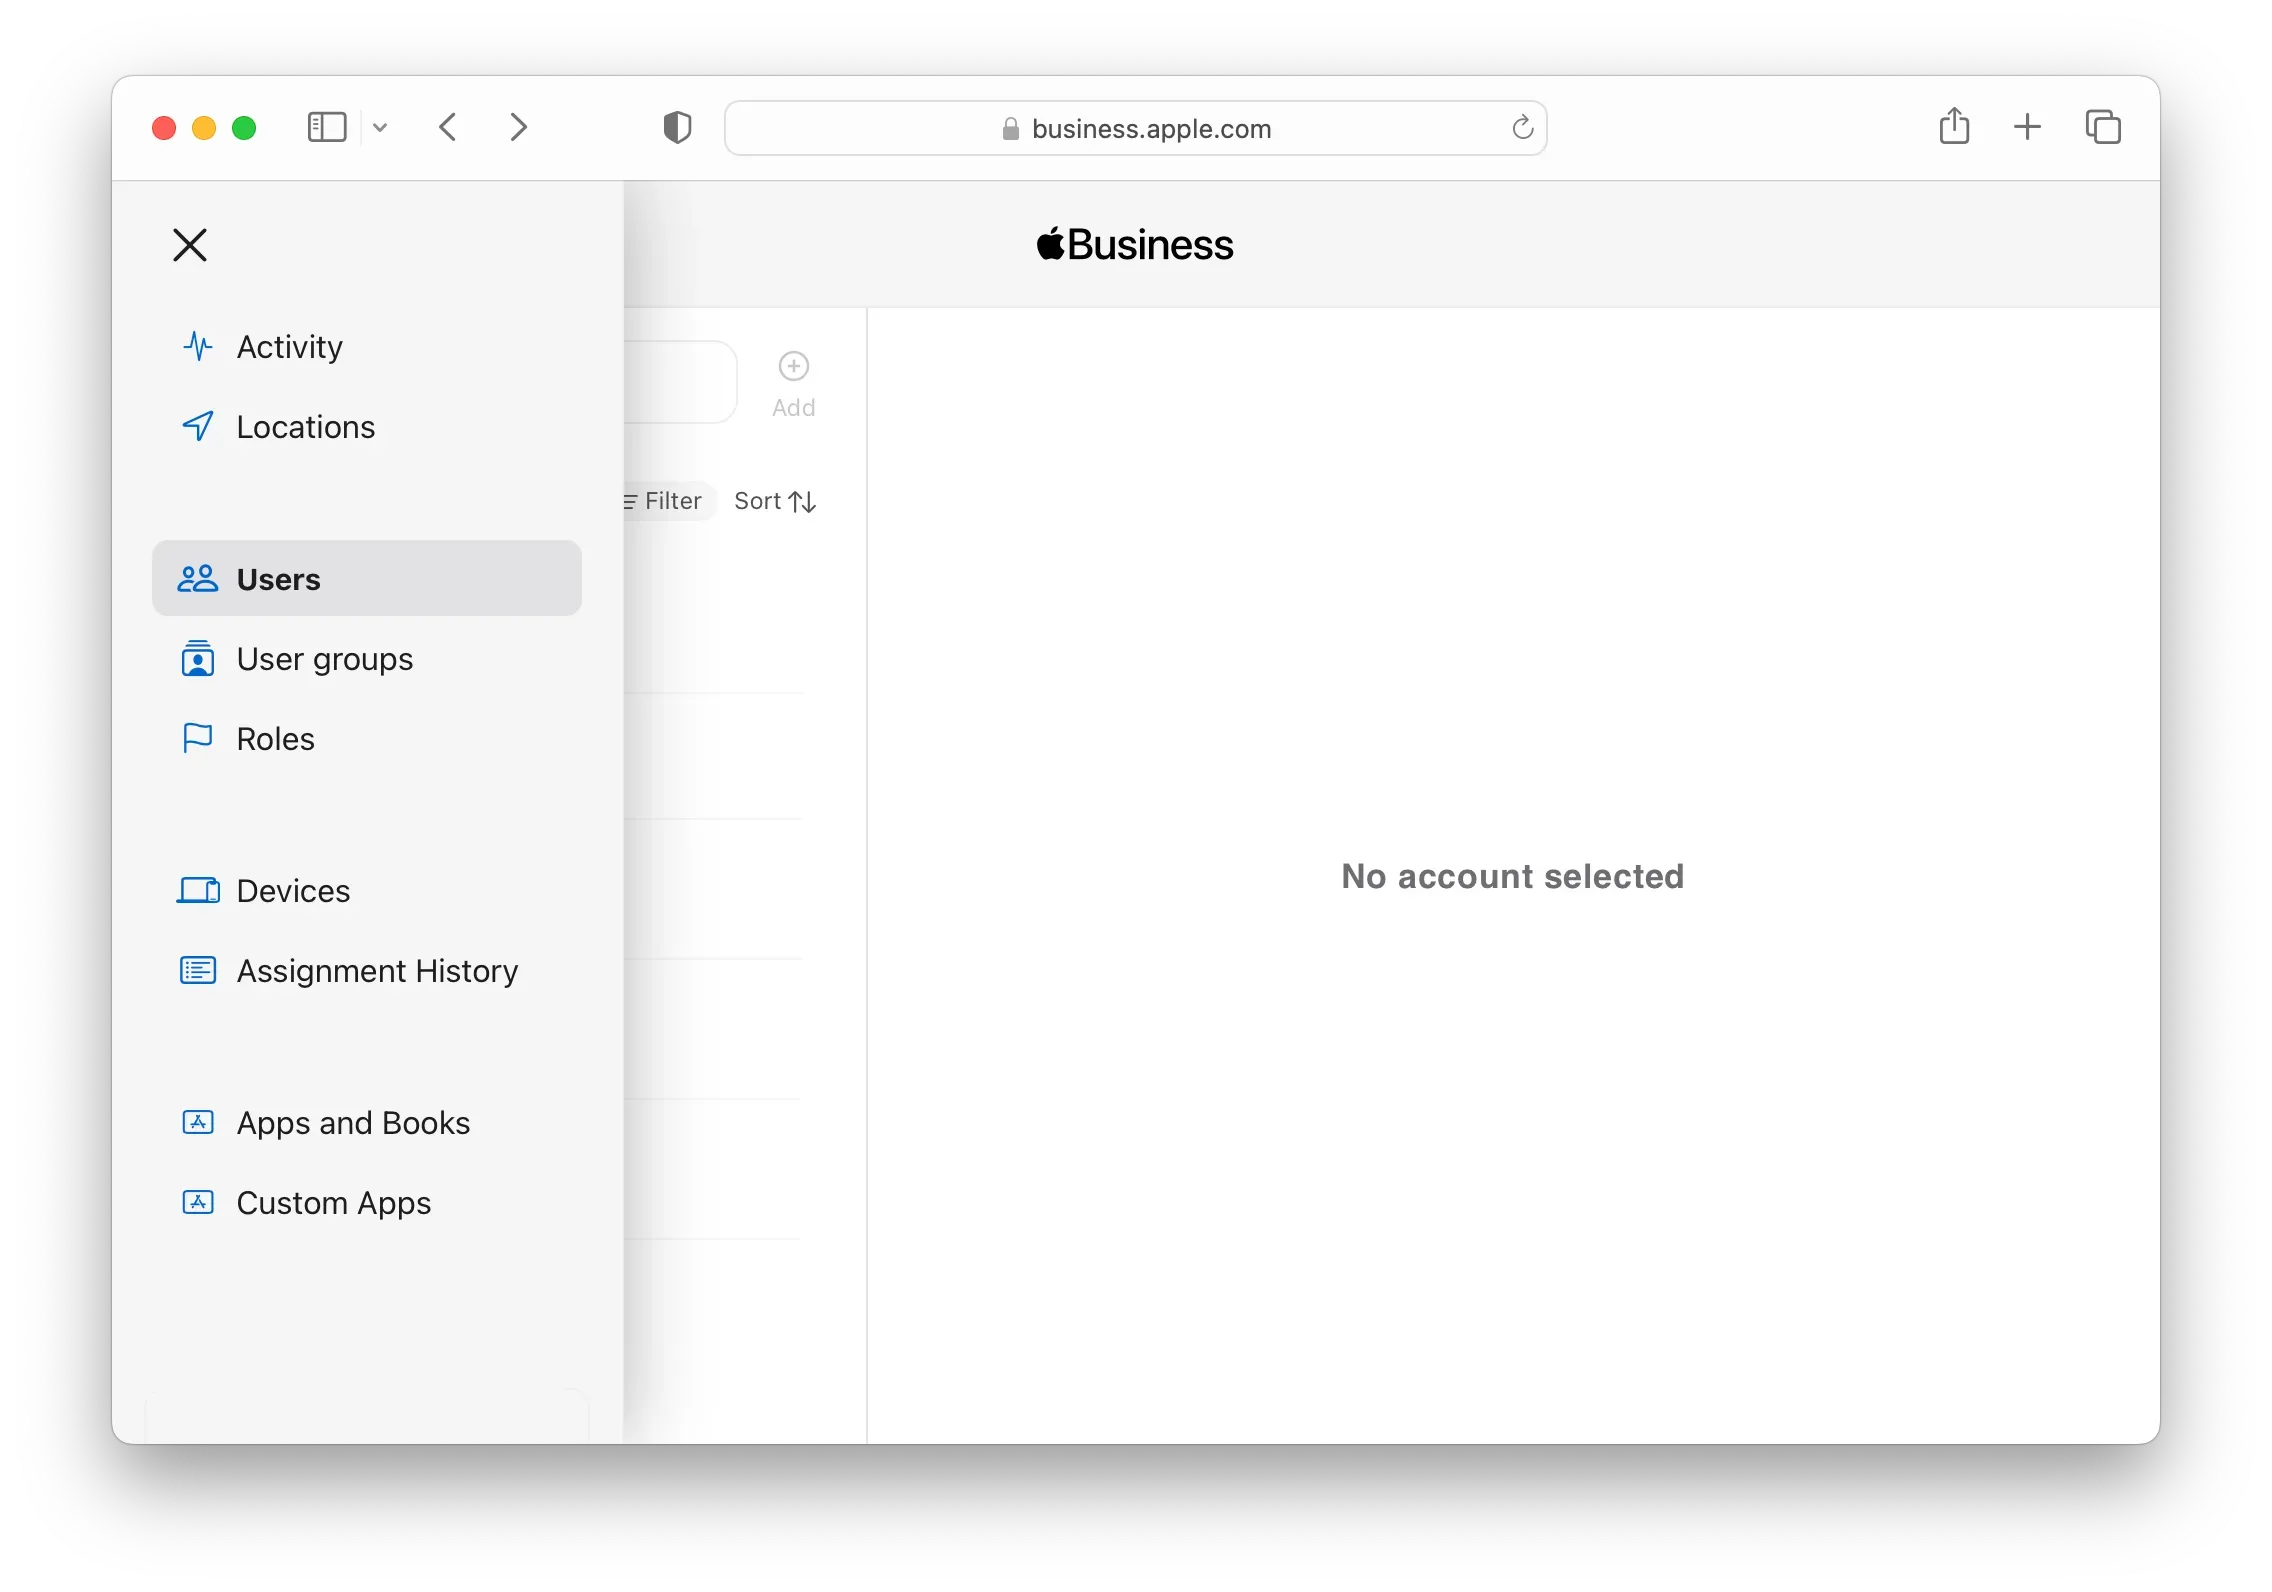The image size is (2272, 1592).
Task: Open the Assignment History list
Action: [x=377, y=971]
